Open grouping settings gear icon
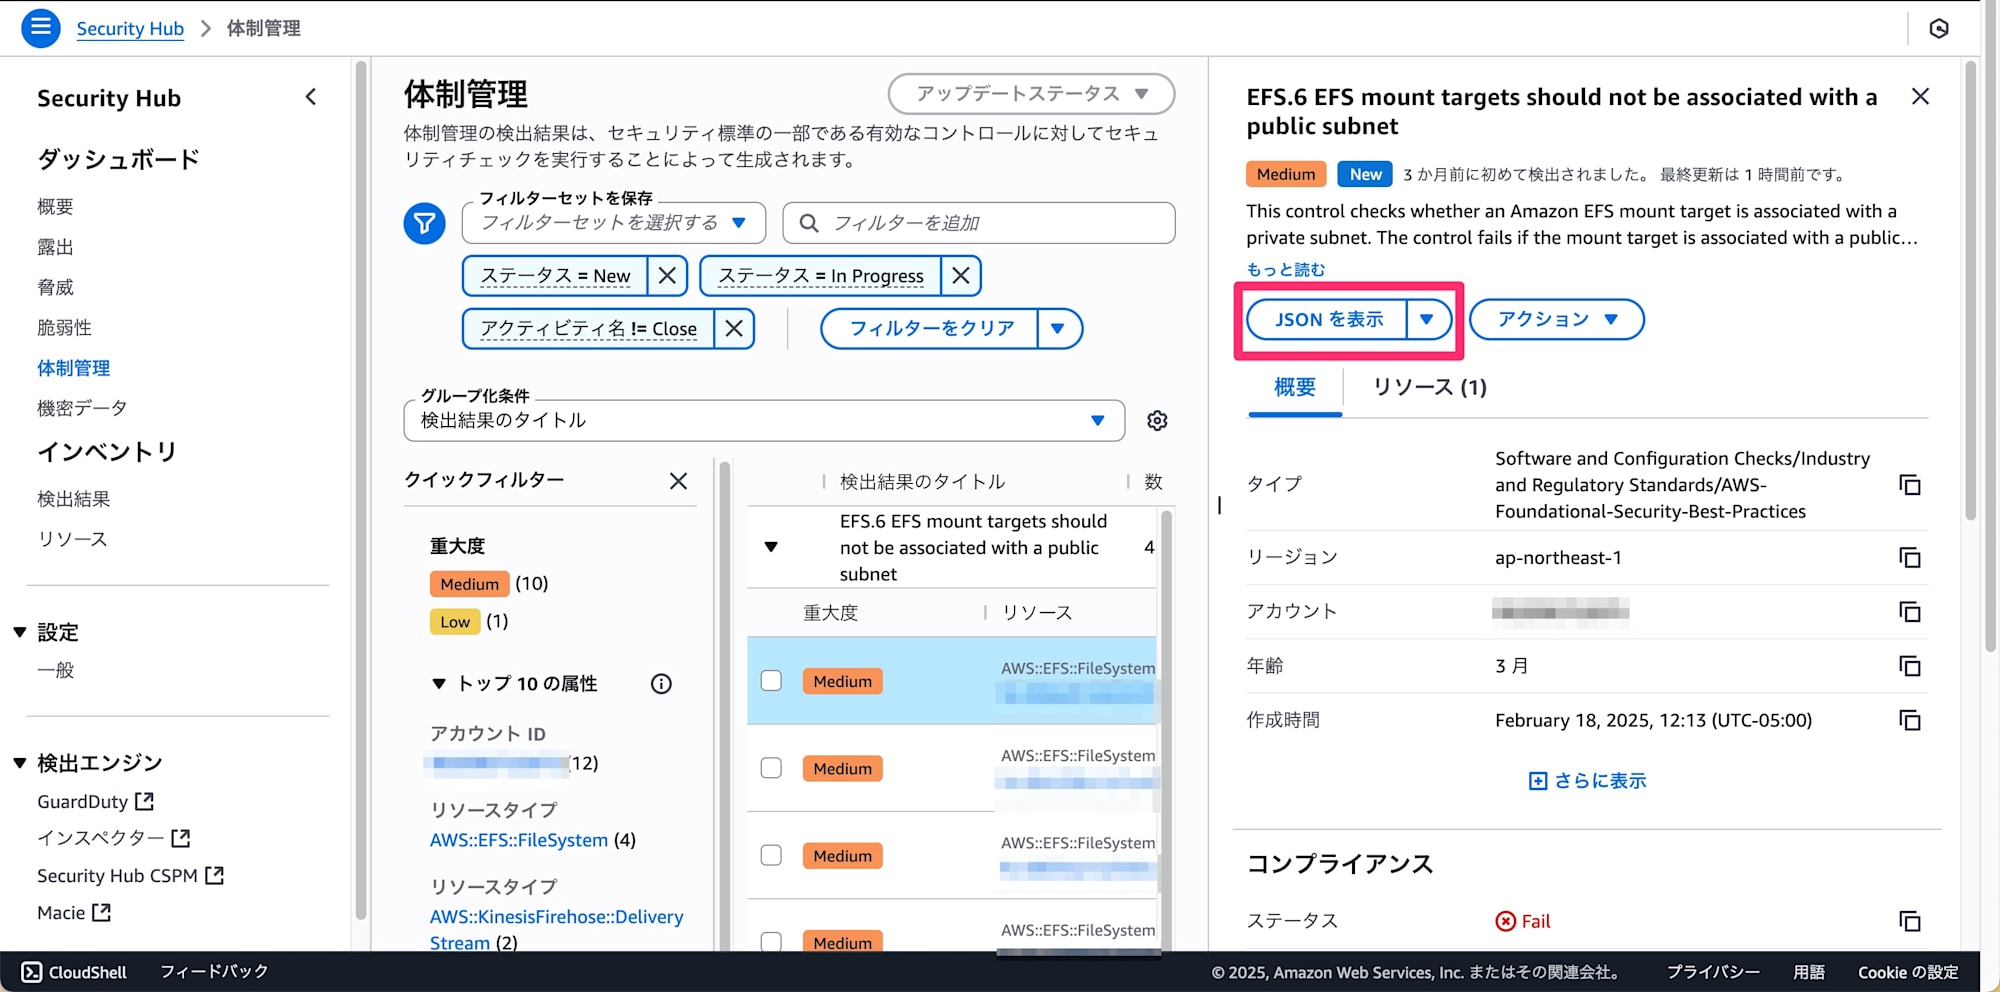Viewport: 2000px width, 992px height. (x=1157, y=420)
